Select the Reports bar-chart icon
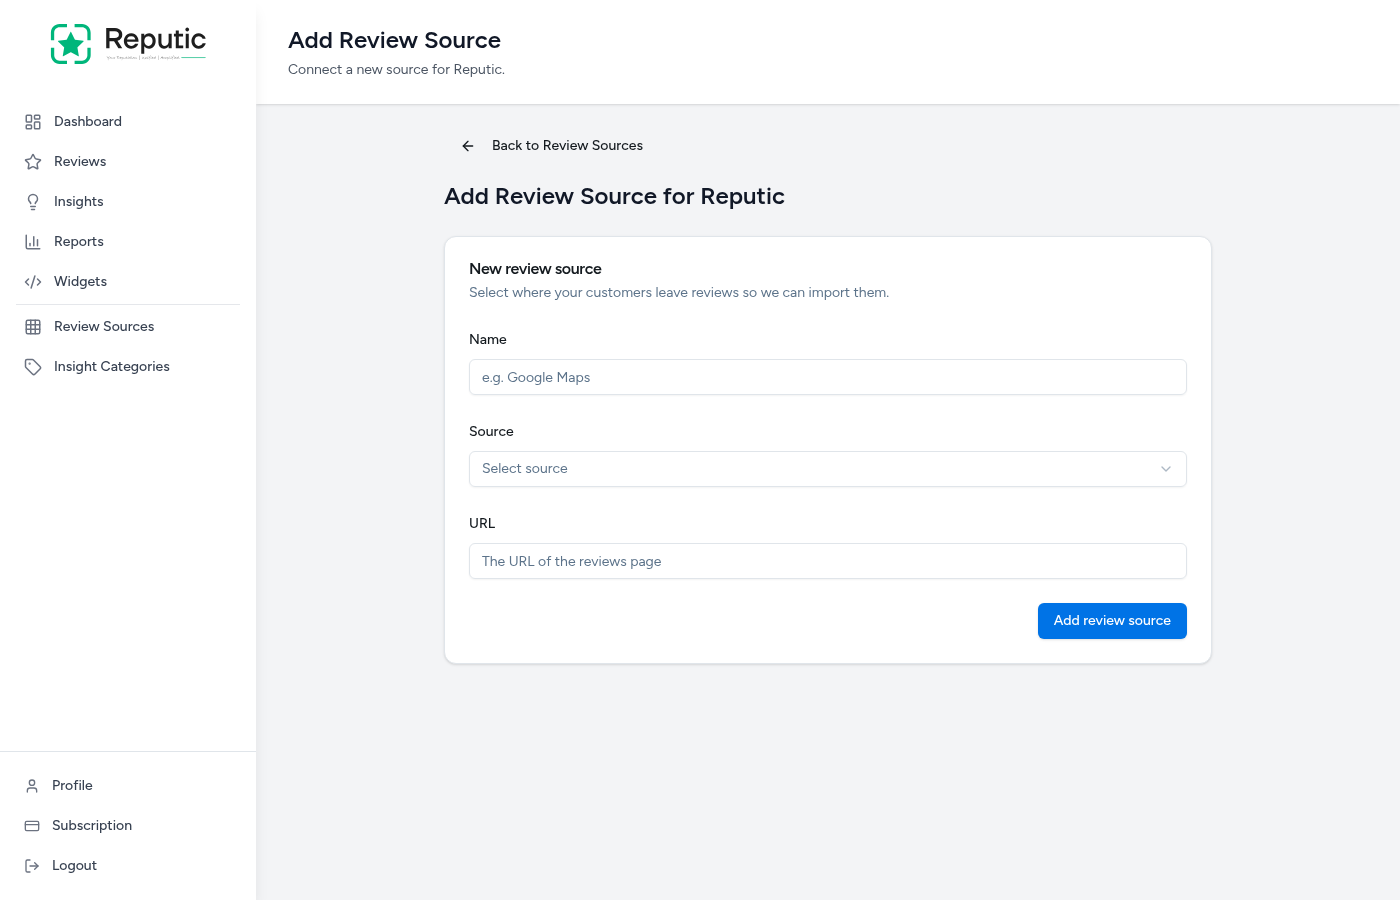Image resolution: width=1400 pixels, height=900 pixels. 33,241
